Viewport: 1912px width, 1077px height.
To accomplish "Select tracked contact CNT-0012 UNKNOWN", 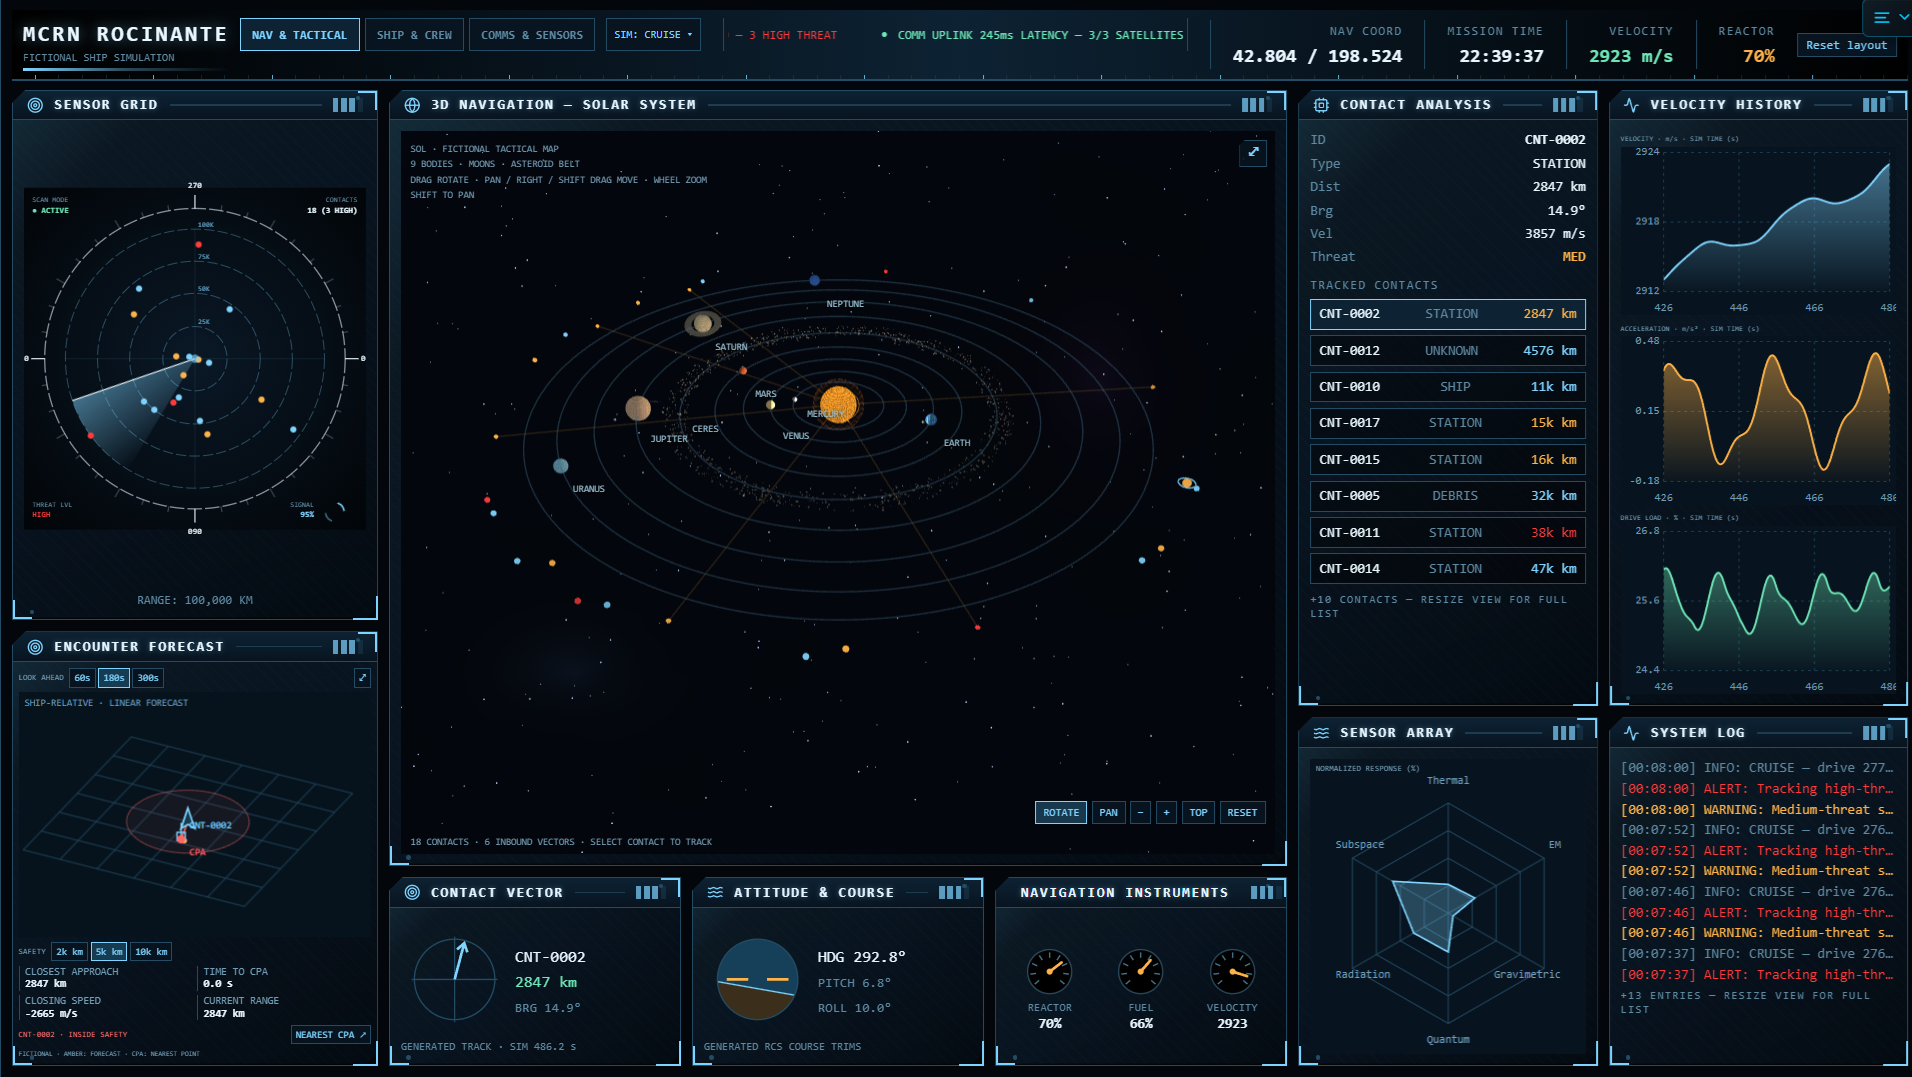I will [1447, 351].
